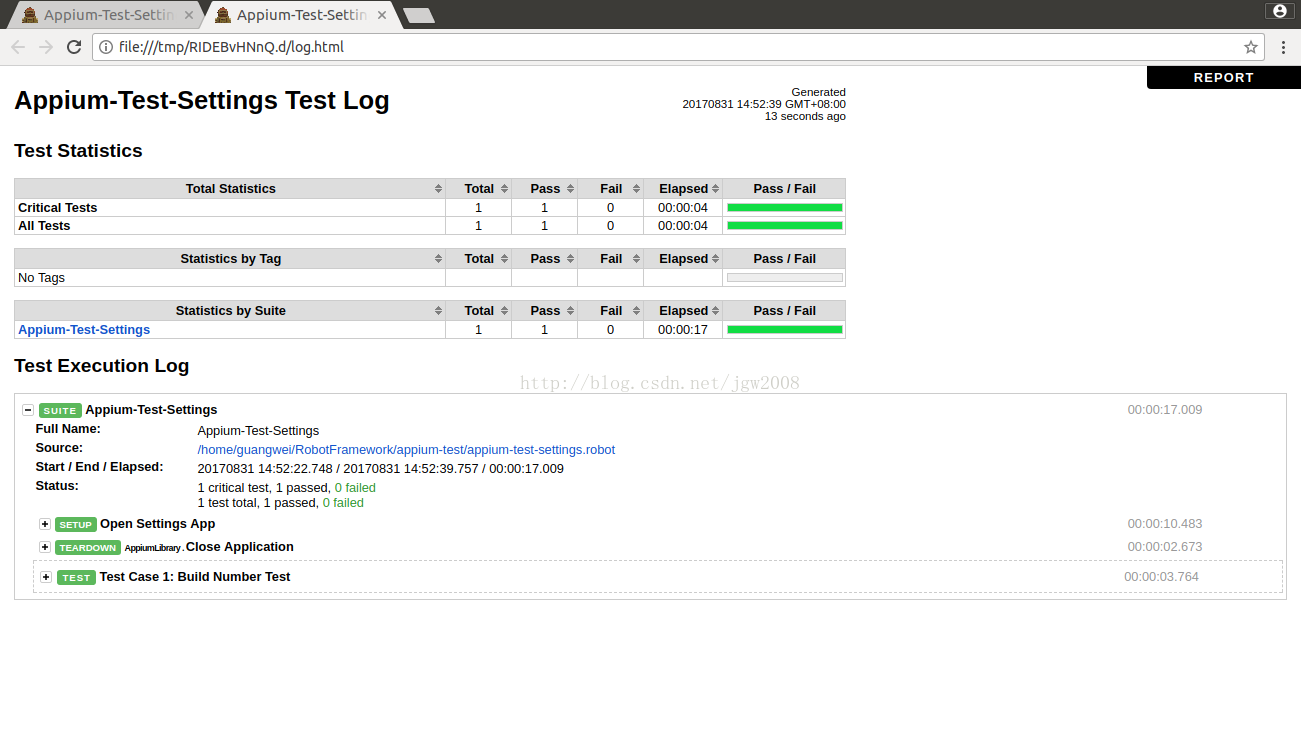Select the Statistics by Tag header

coord(230,258)
